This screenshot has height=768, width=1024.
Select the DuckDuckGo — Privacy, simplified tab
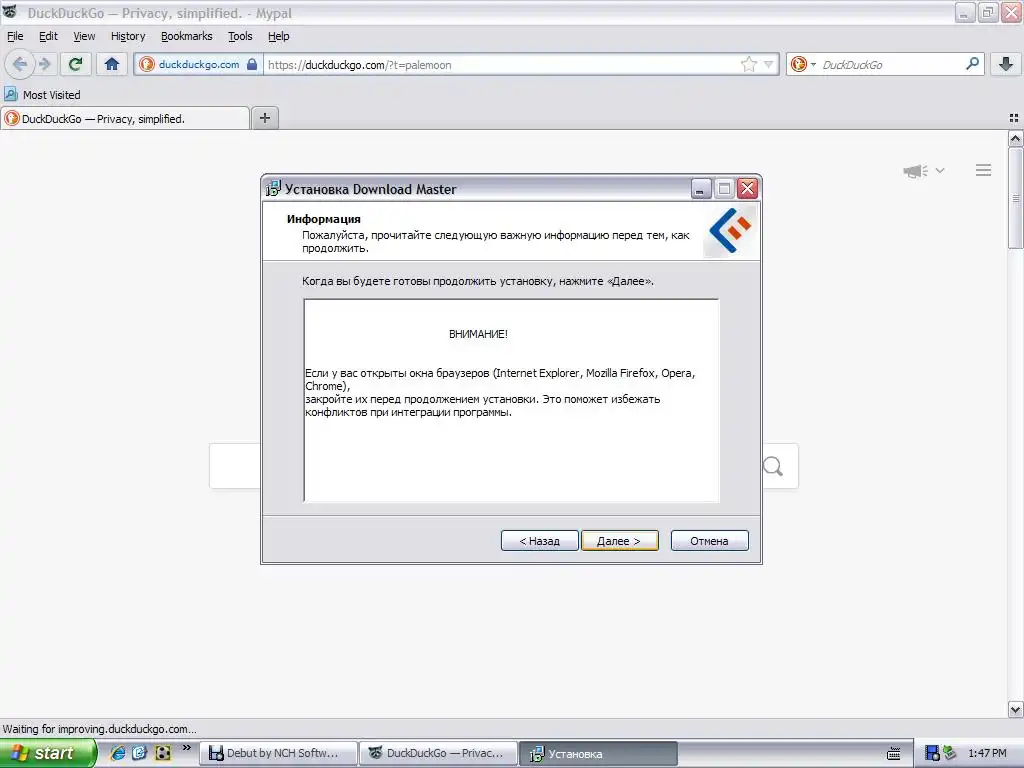[125, 118]
